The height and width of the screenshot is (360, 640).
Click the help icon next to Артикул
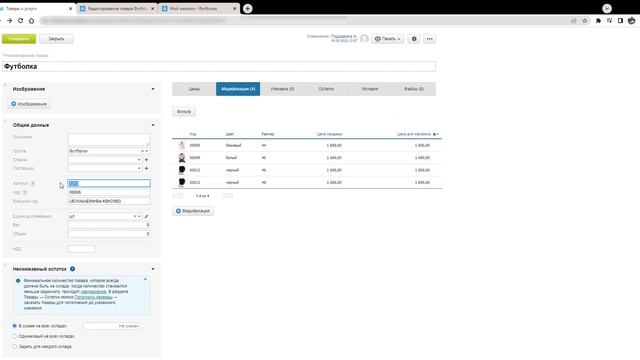click(33, 183)
